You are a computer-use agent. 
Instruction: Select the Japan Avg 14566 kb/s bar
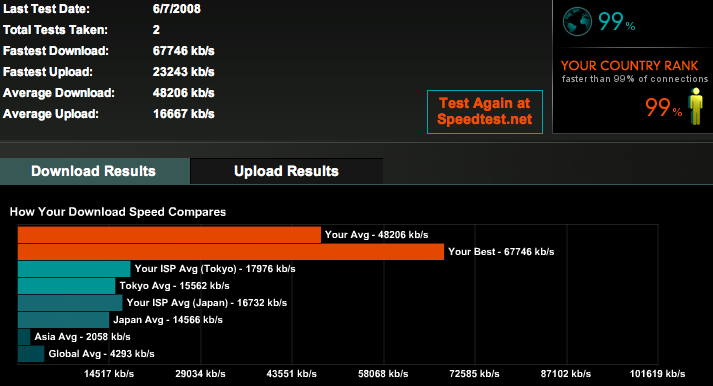click(x=63, y=320)
